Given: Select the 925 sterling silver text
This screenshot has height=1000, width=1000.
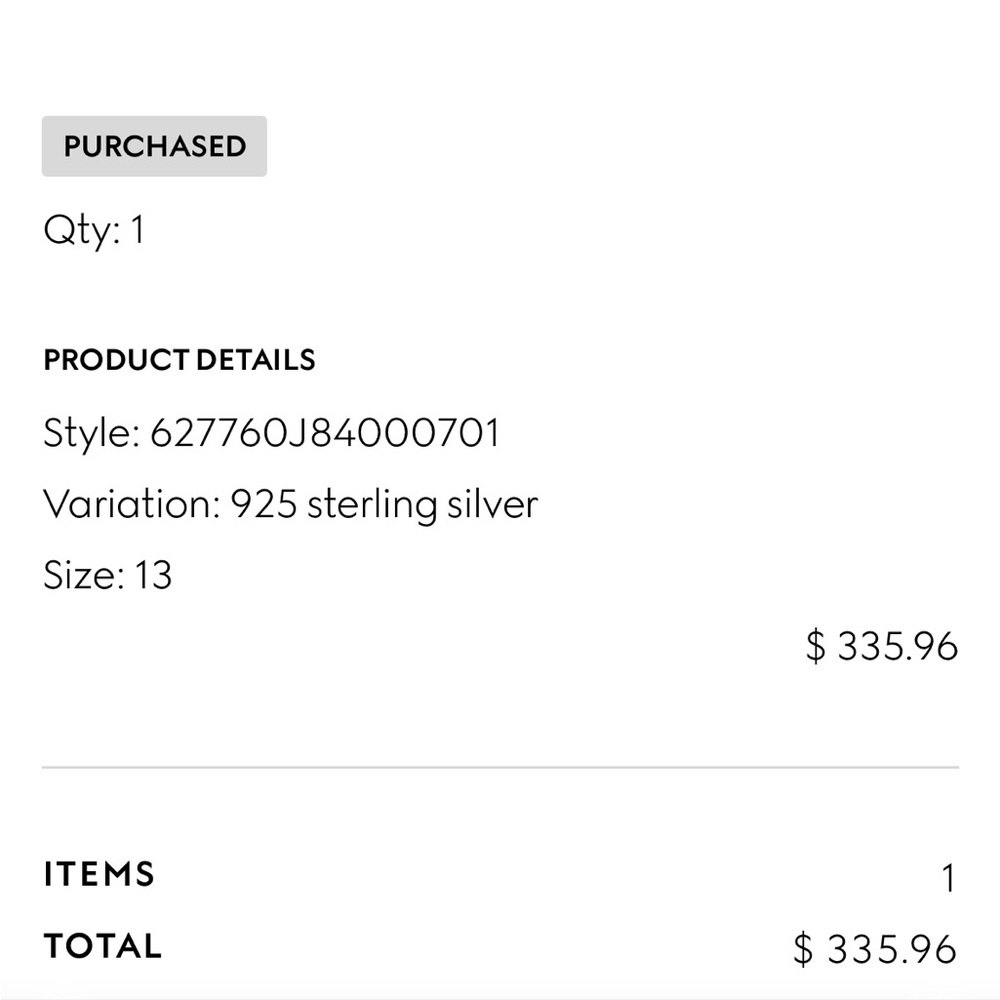Looking at the screenshot, I should click(385, 504).
